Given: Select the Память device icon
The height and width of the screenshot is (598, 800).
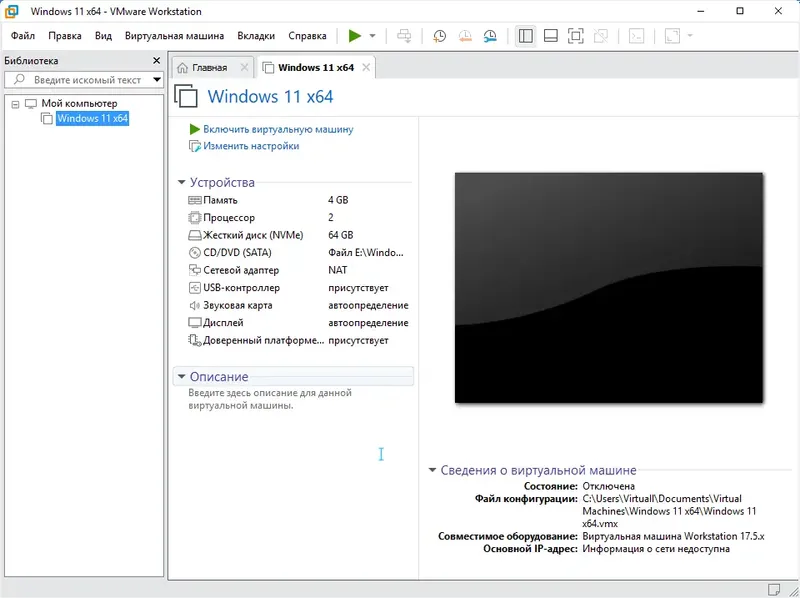Looking at the screenshot, I should [x=196, y=199].
